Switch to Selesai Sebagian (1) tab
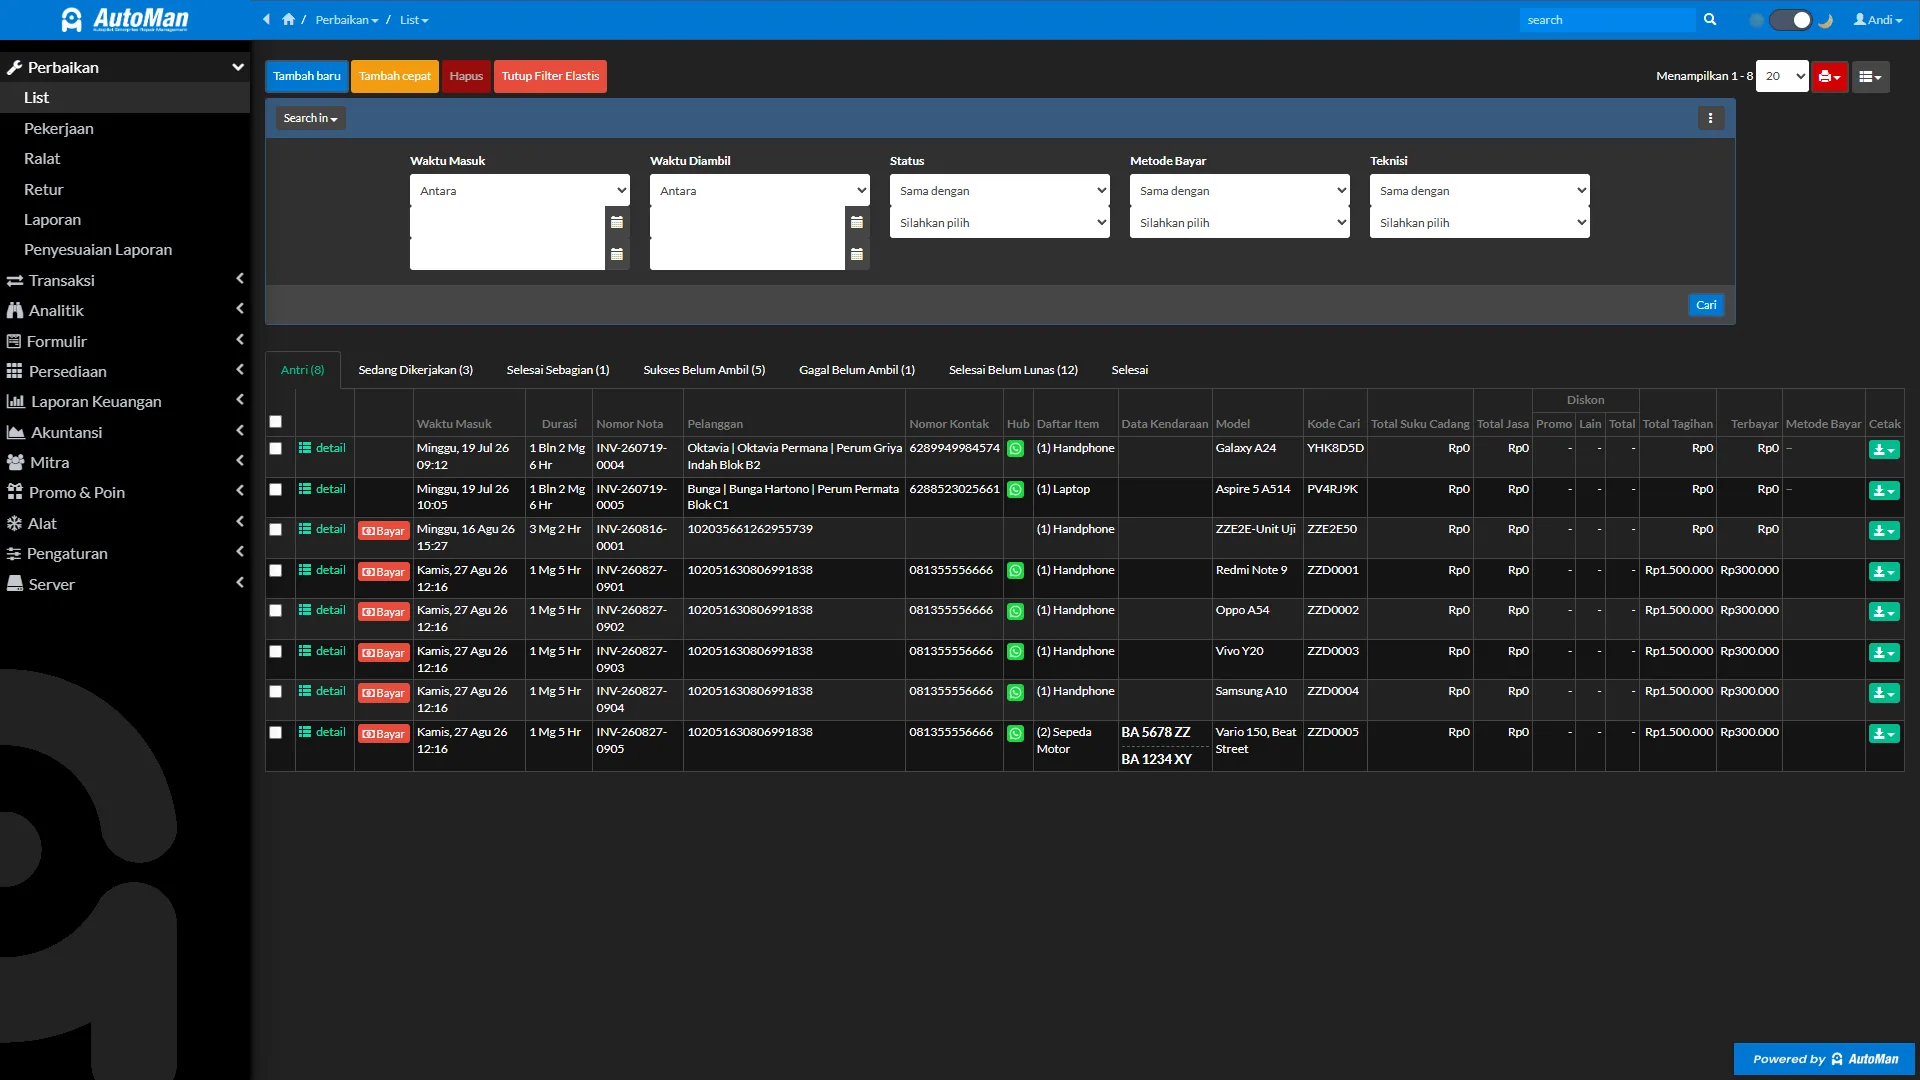The image size is (1920, 1080). point(558,370)
